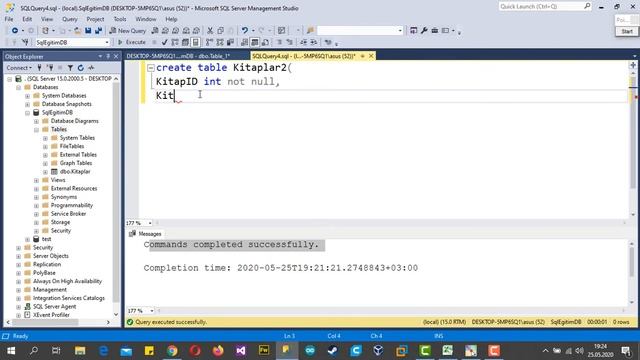
Task: Click the Object Explorer filter funnel icon
Action: [70, 68]
